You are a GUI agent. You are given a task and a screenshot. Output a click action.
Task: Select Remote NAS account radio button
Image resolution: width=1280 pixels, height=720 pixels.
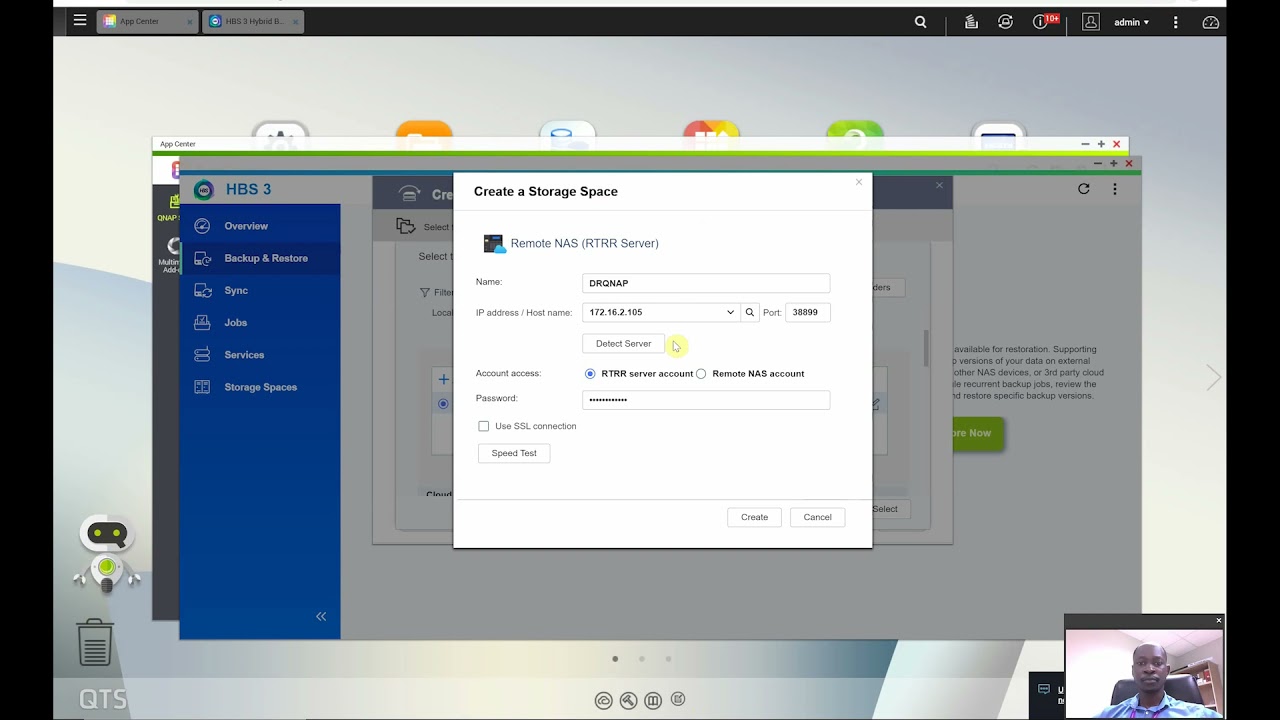[x=701, y=374]
